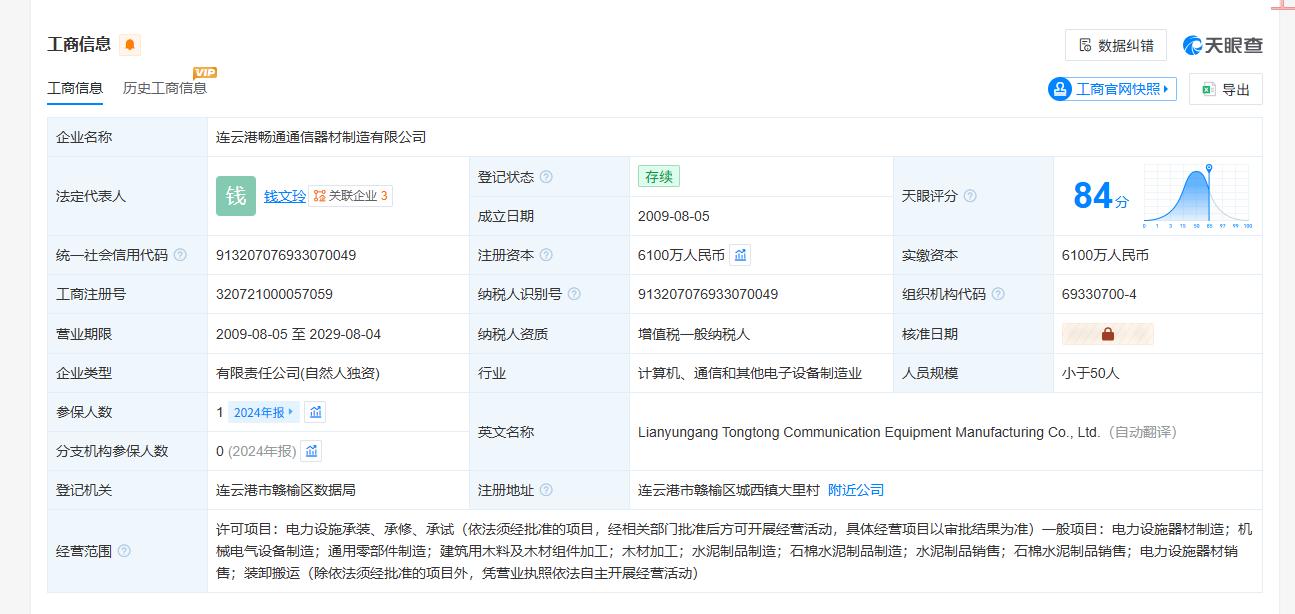Select the 工商信息 tab
The height and width of the screenshot is (614, 1295).
click(75, 88)
